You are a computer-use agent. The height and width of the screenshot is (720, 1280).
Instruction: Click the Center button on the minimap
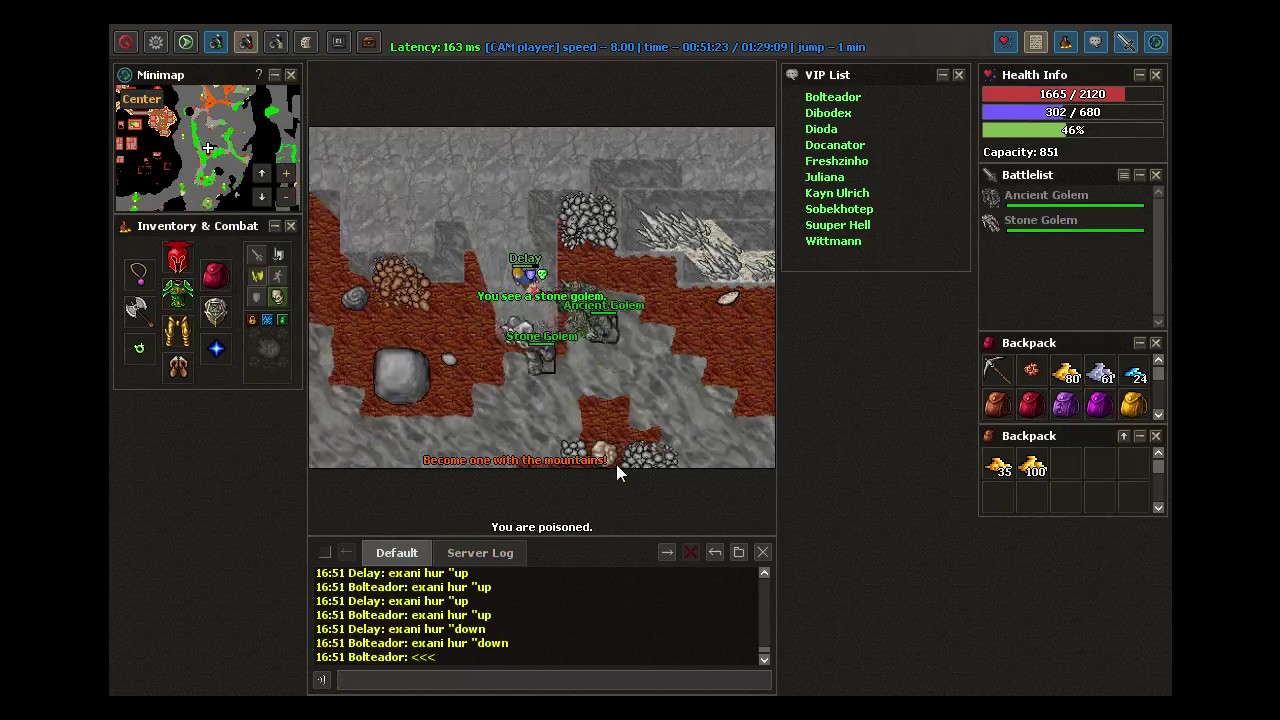[142, 99]
